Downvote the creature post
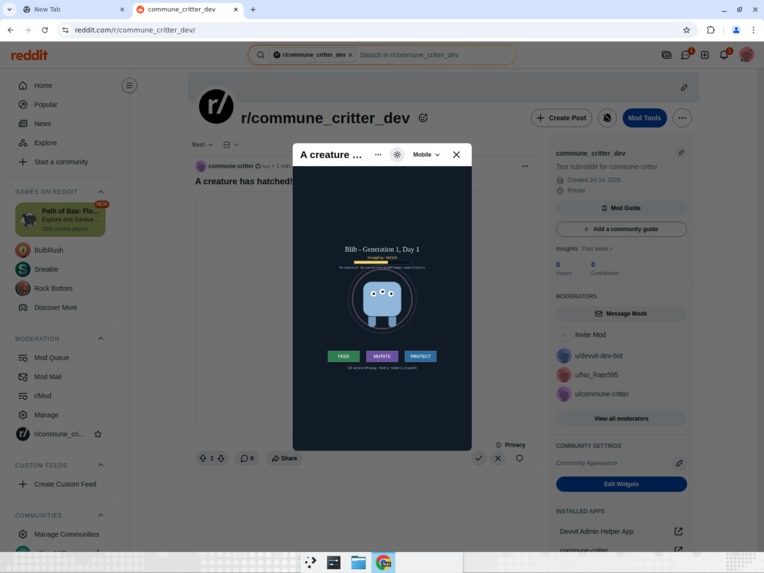This screenshot has width=764, height=573. point(221,458)
